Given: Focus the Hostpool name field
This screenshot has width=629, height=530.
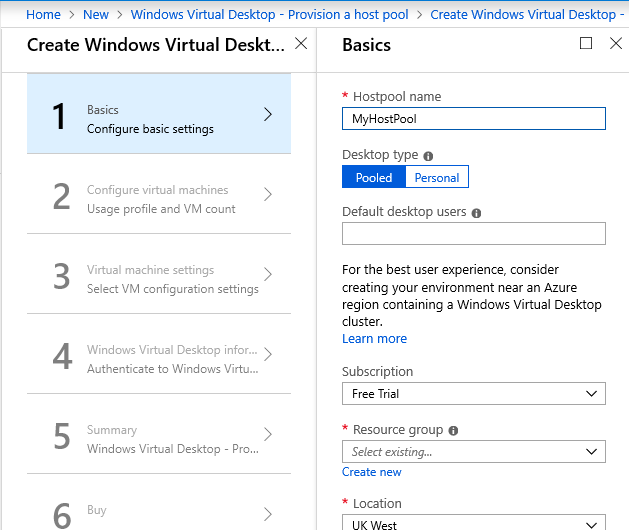Looking at the screenshot, I should pos(474,118).
